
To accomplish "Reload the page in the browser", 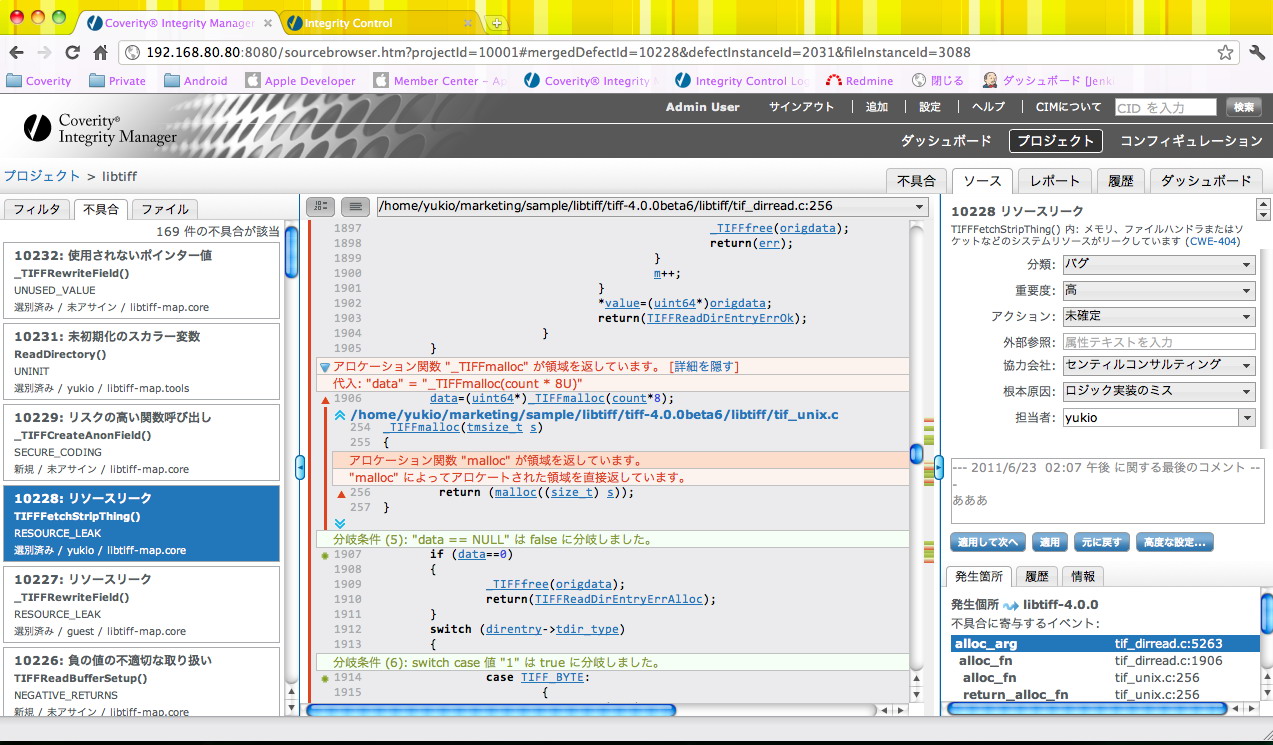I will click(x=72, y=50).
